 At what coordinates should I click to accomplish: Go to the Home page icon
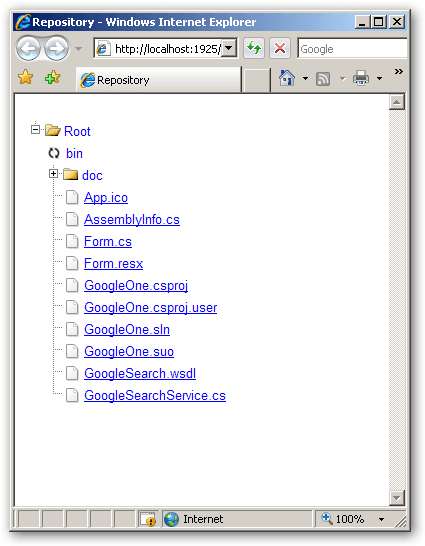287,78
